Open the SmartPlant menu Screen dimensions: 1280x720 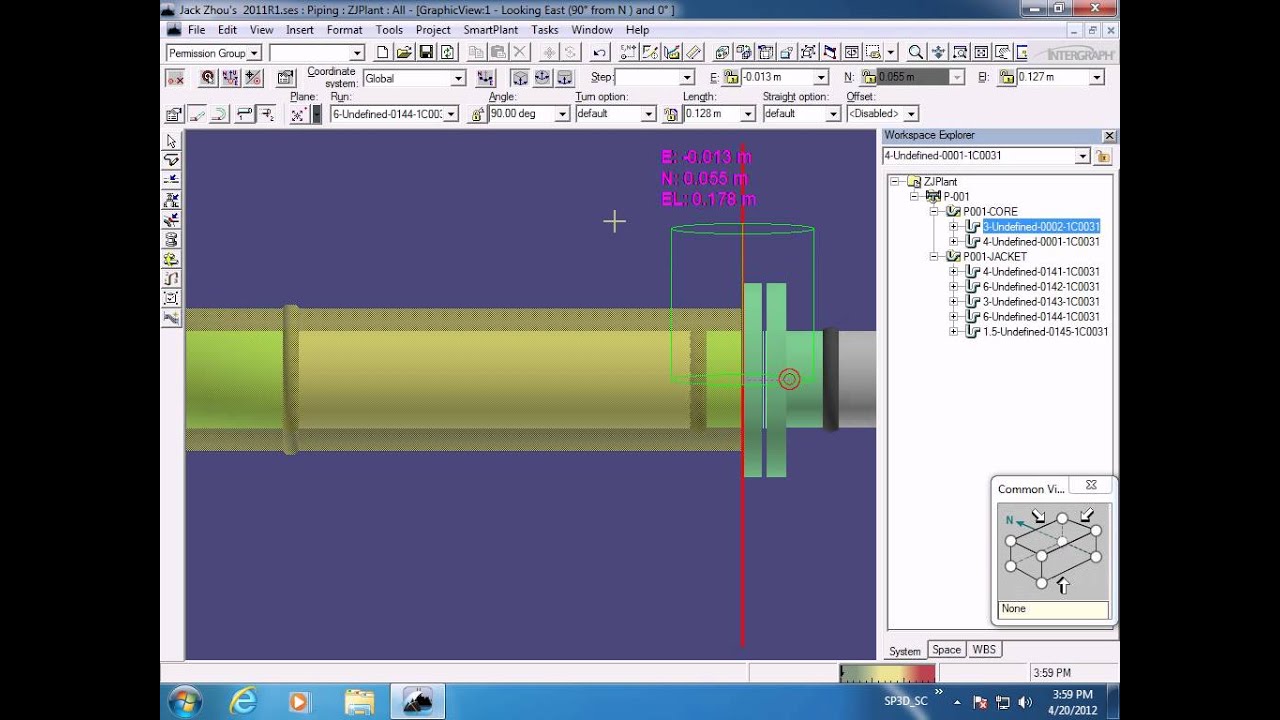click(490, 30)
